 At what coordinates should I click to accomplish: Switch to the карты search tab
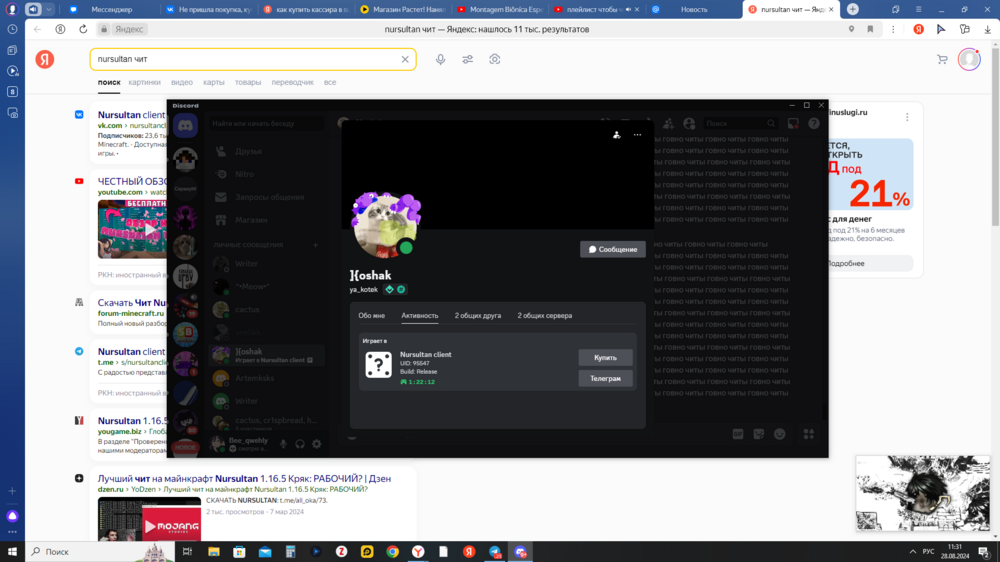point(214,82)
